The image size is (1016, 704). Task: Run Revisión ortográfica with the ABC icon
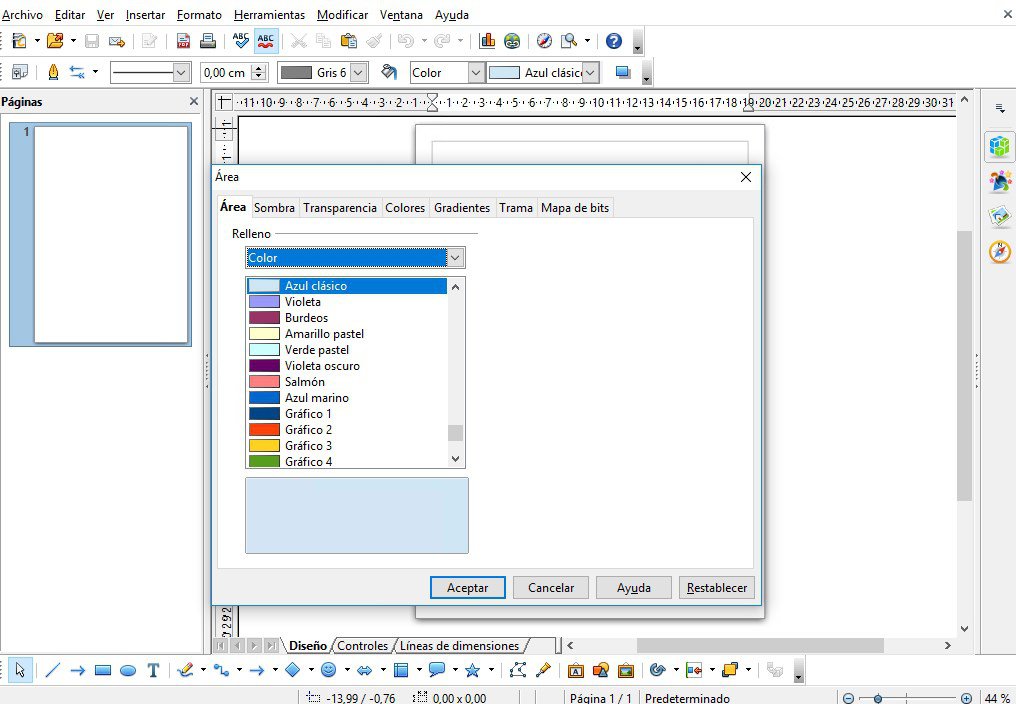pos(240,40)
